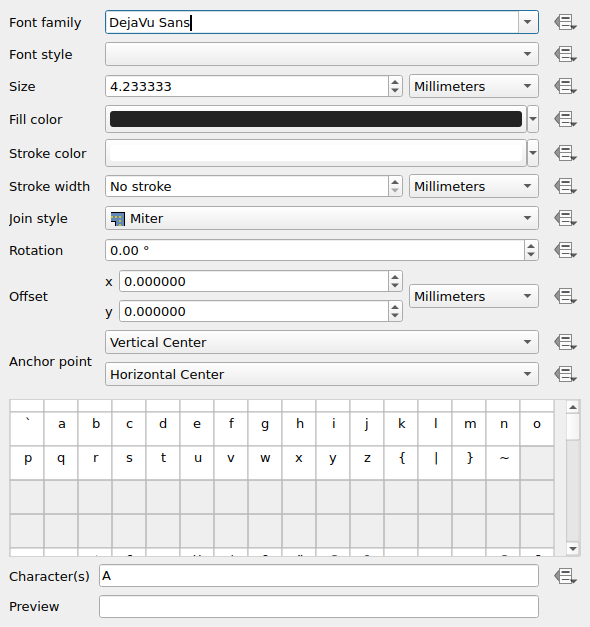Open the Fill color dropdown arrow
The image size is (590, 627).
(x=533, y=119)
